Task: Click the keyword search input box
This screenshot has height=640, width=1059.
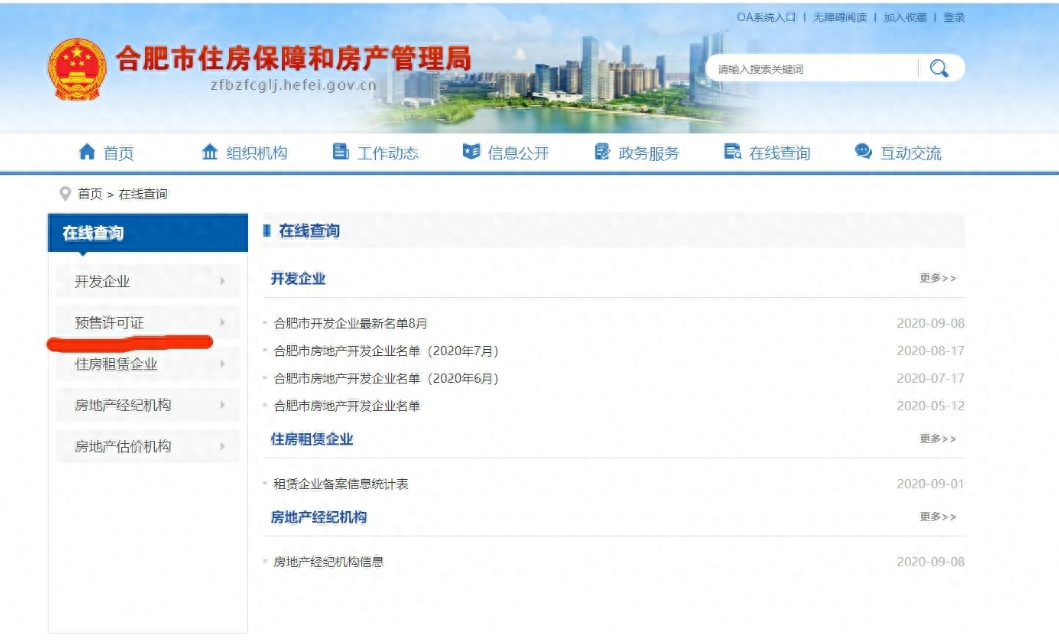Action: [x=810, y=69]
